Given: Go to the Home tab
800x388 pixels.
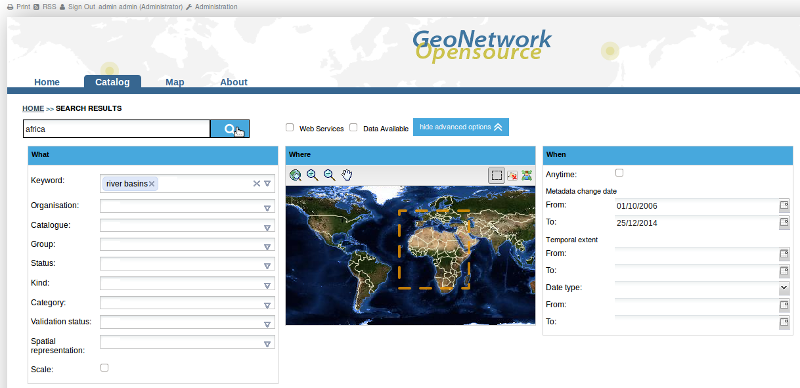Looking at the screenshot, I should (x=47, y=82).
